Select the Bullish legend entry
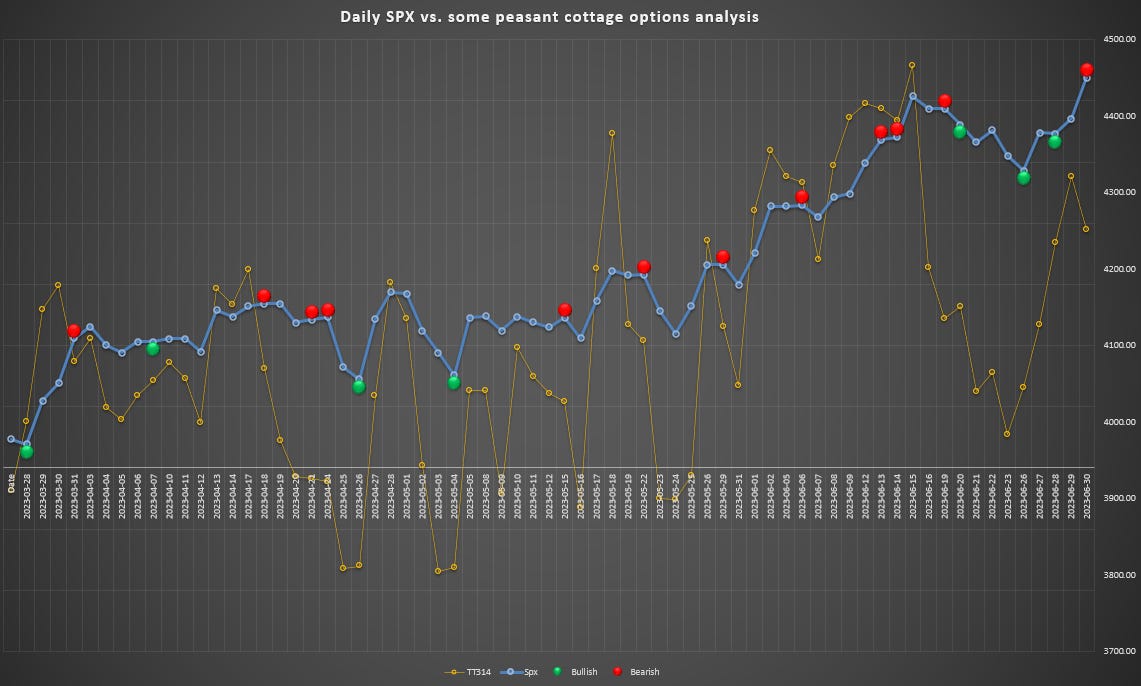The height and width of the screenshot is (686, 1141). pos(575,672)
